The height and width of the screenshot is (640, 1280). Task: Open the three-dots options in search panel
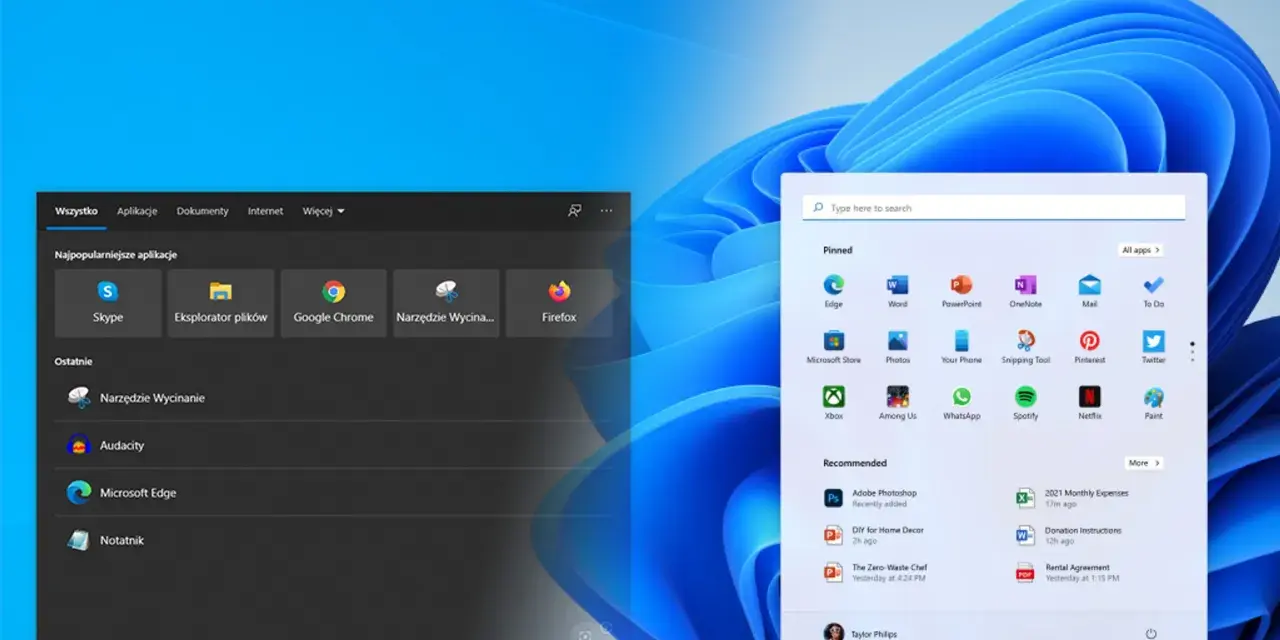606,211
